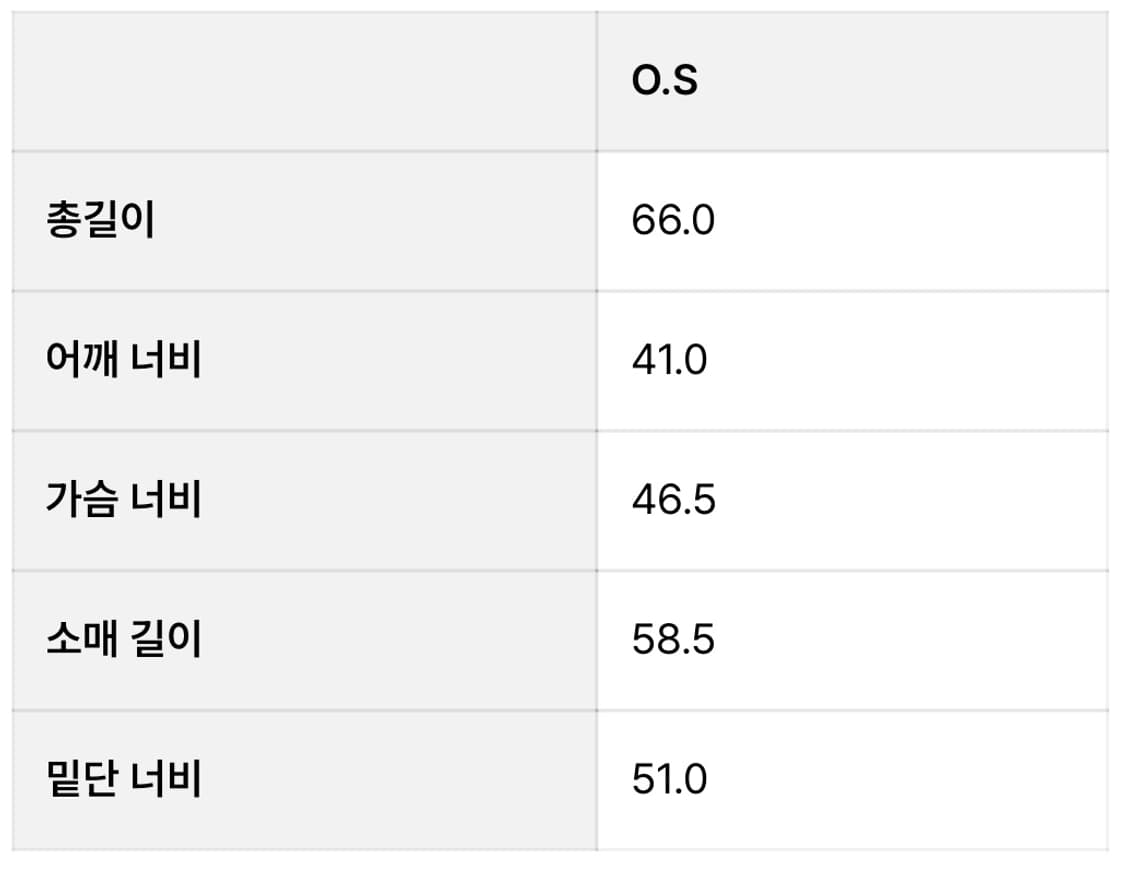Select the total length measurement number

673,220
